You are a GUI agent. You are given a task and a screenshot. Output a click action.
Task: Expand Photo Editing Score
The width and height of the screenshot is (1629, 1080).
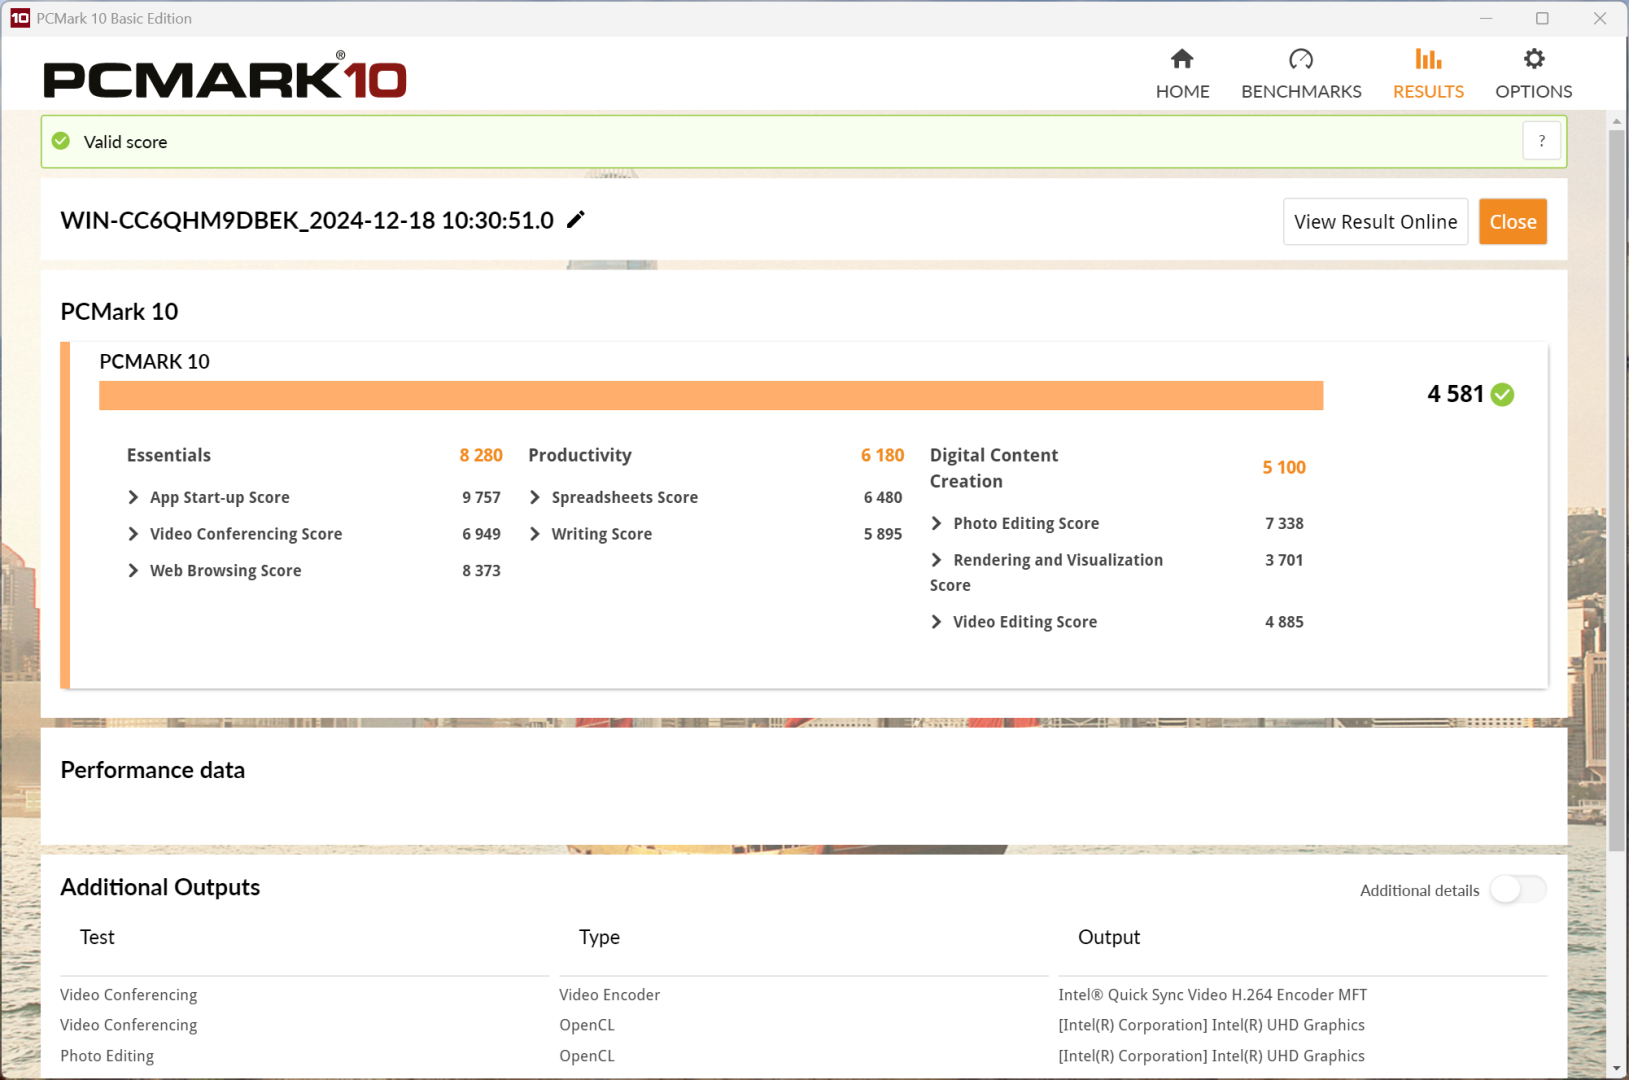click(x=937, y=523)
